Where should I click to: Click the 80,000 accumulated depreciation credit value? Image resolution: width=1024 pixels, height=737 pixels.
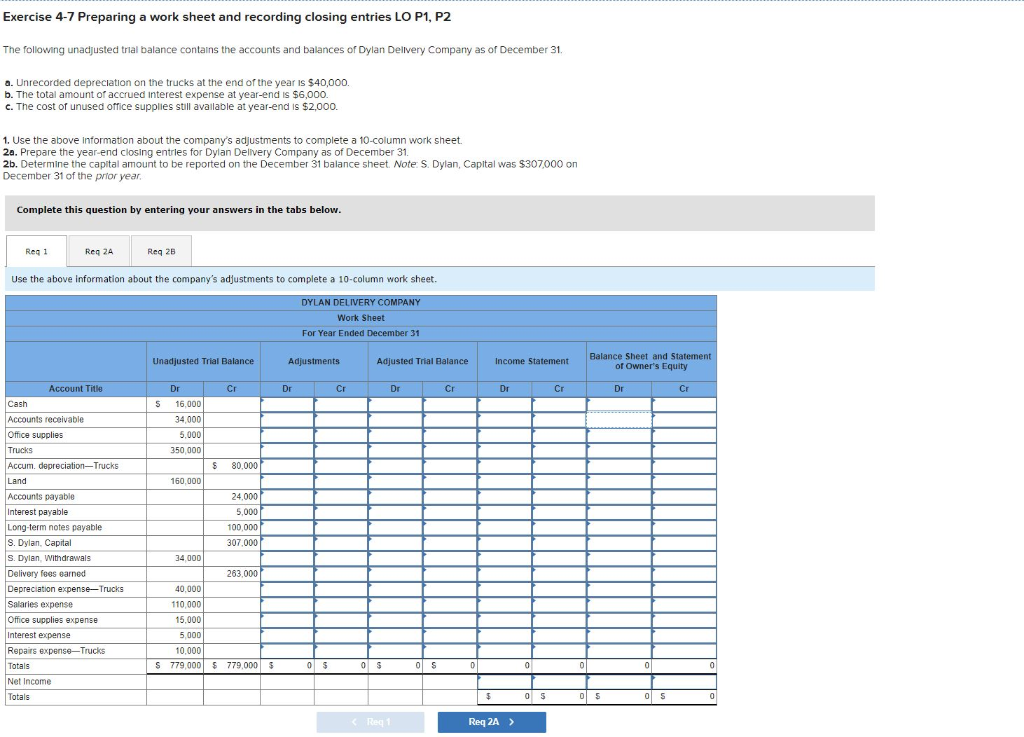(244, 466)
